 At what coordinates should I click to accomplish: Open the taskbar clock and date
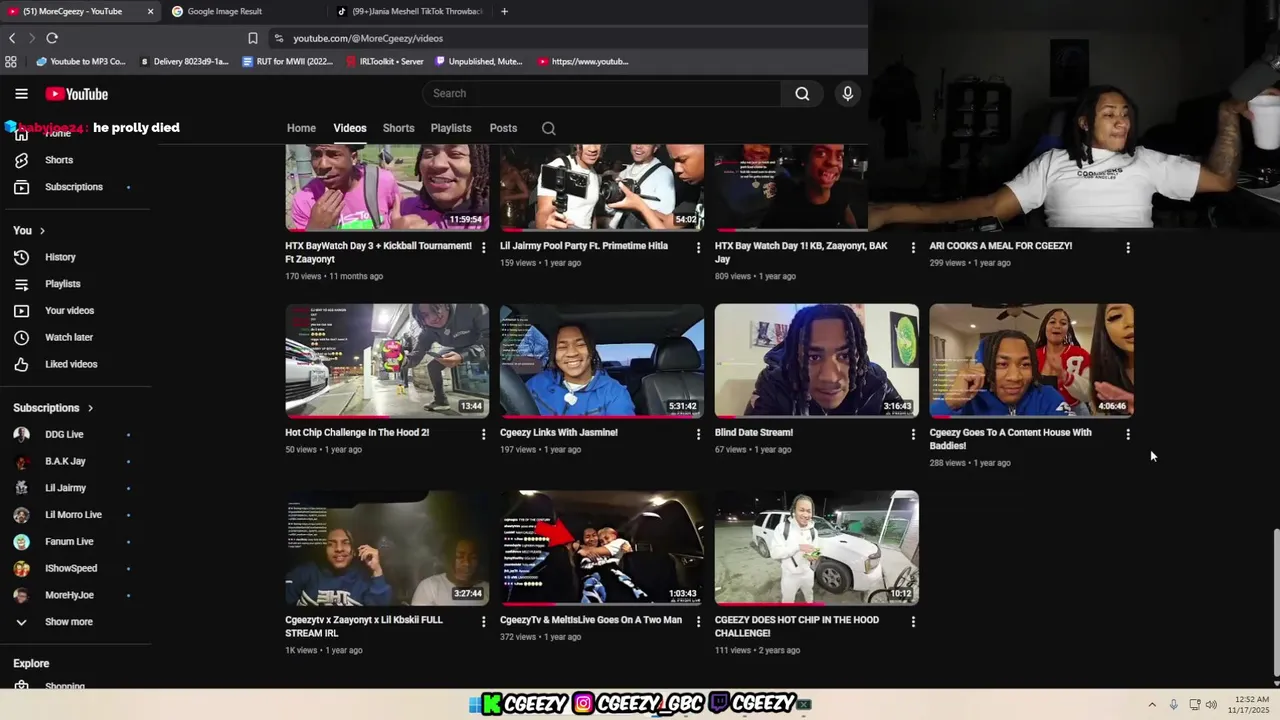point(1250,704)
